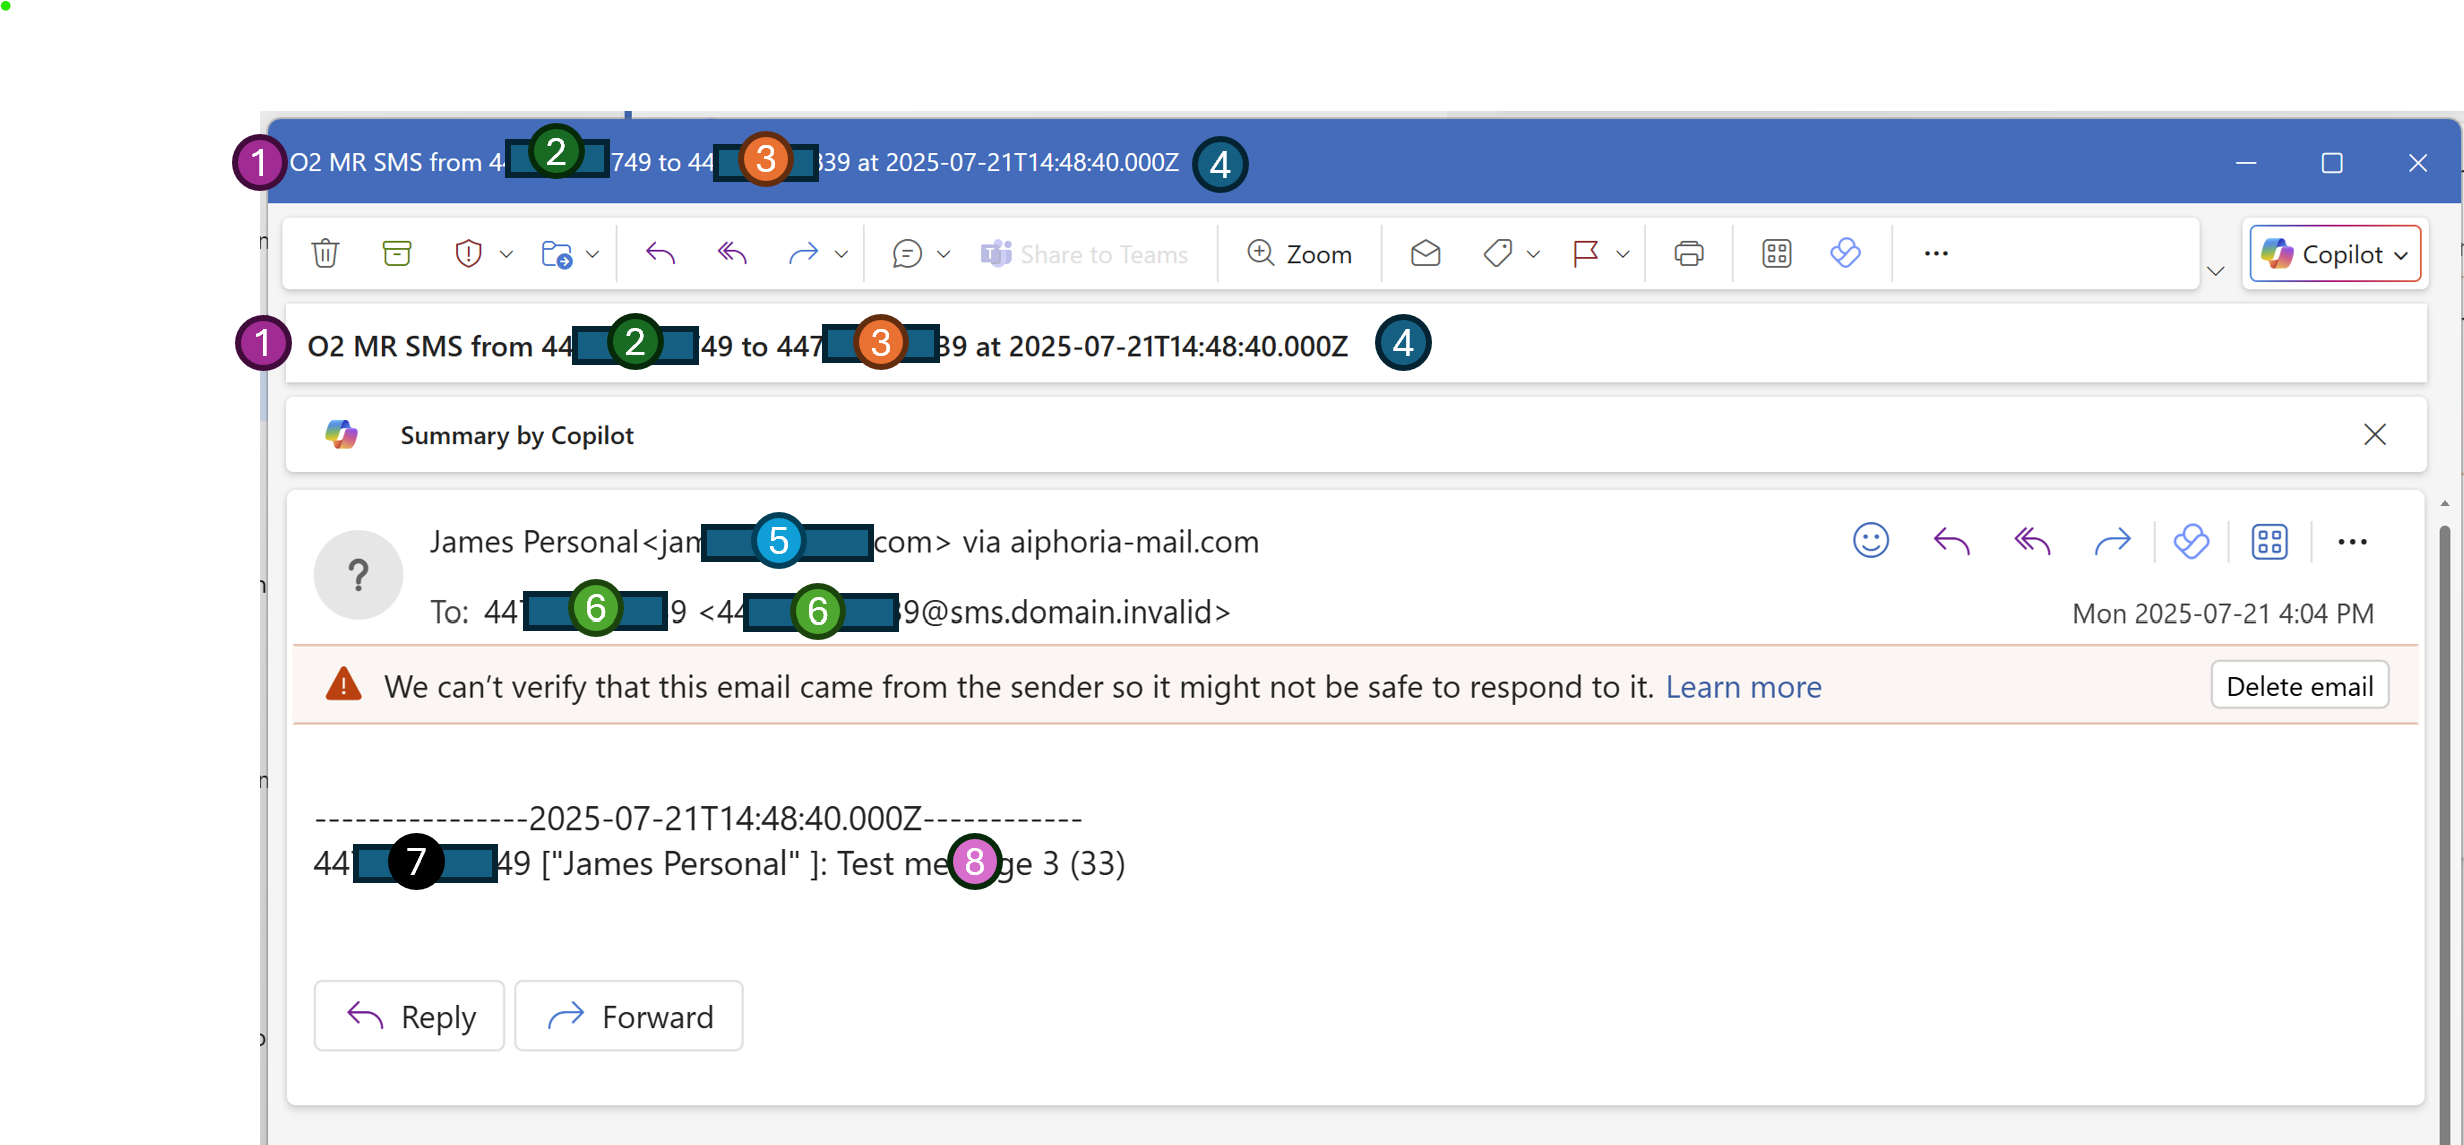The width and height of the screenshot is (2464, 1145).
Task: Click the Reply button below the message
Action: click(409, 1015)
